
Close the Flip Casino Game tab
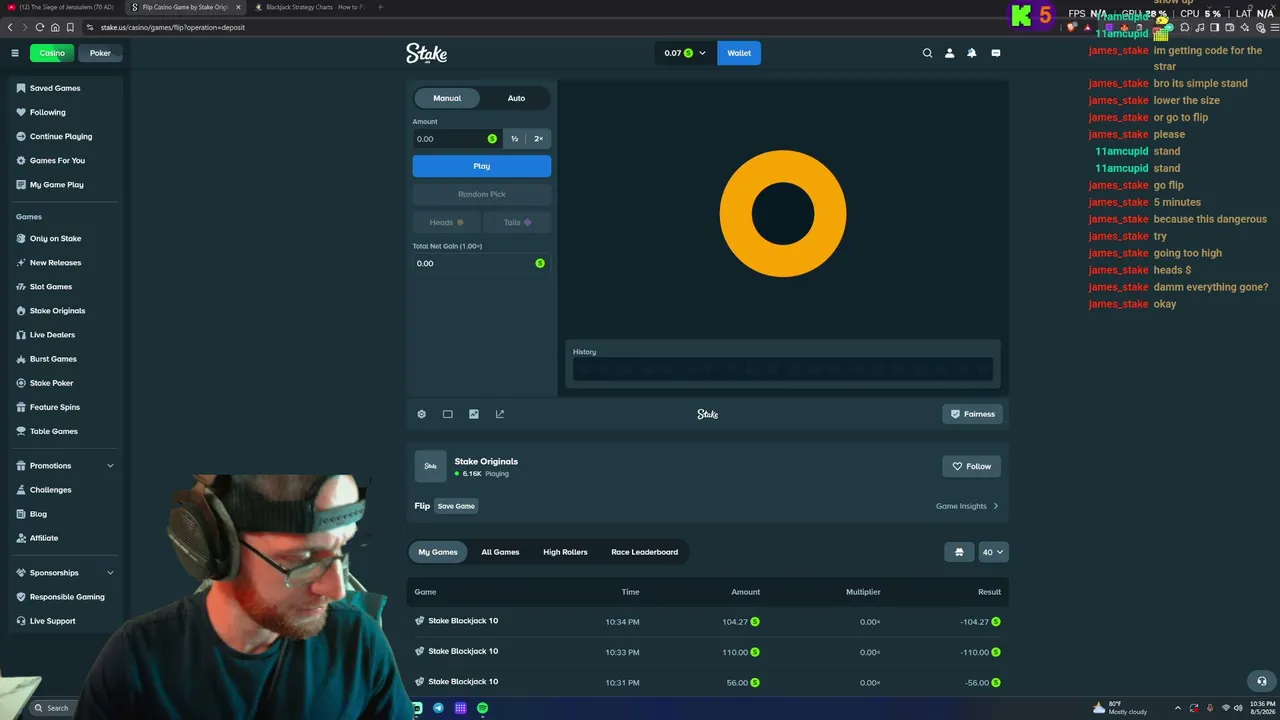click(238, 7)
